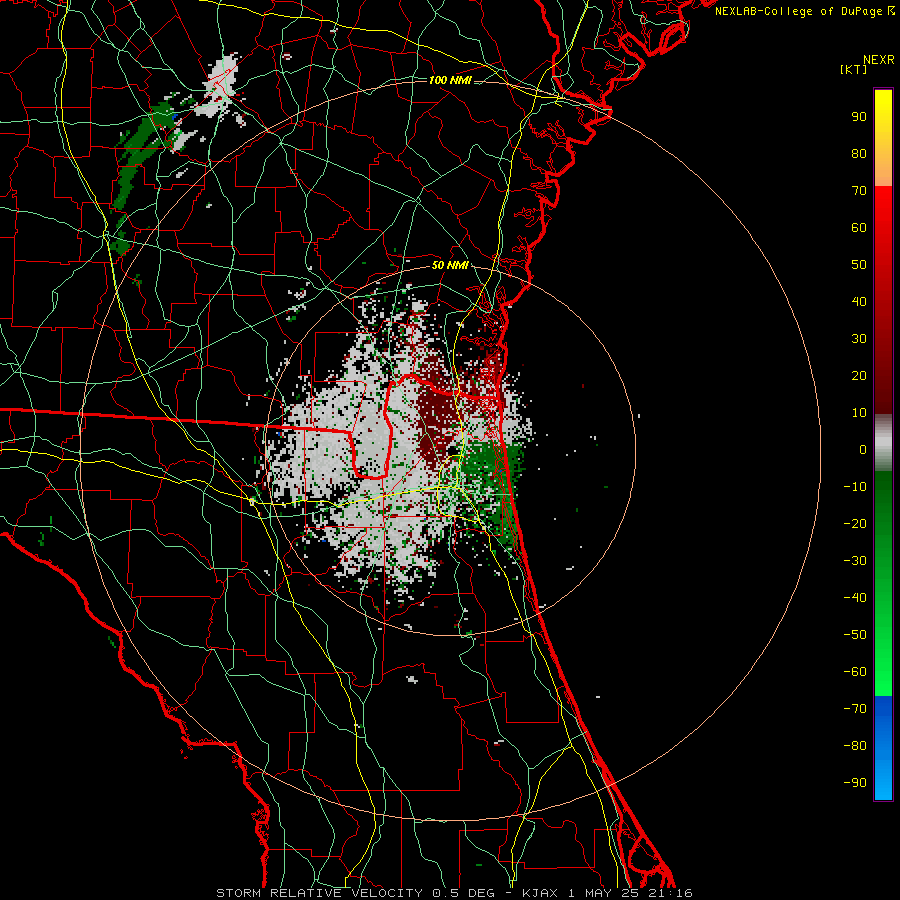Click the 100 NMI range ring label
The width and height of the screenshot is (900, 900).
(450, 80)
